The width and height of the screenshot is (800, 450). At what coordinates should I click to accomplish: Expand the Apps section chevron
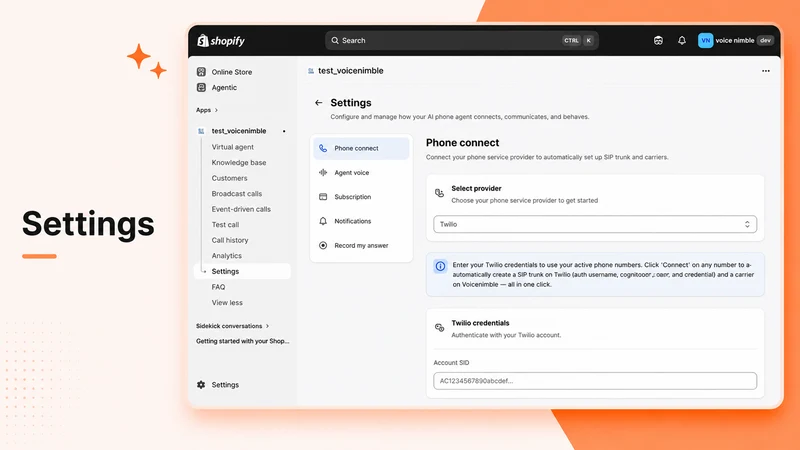[216, 110]
